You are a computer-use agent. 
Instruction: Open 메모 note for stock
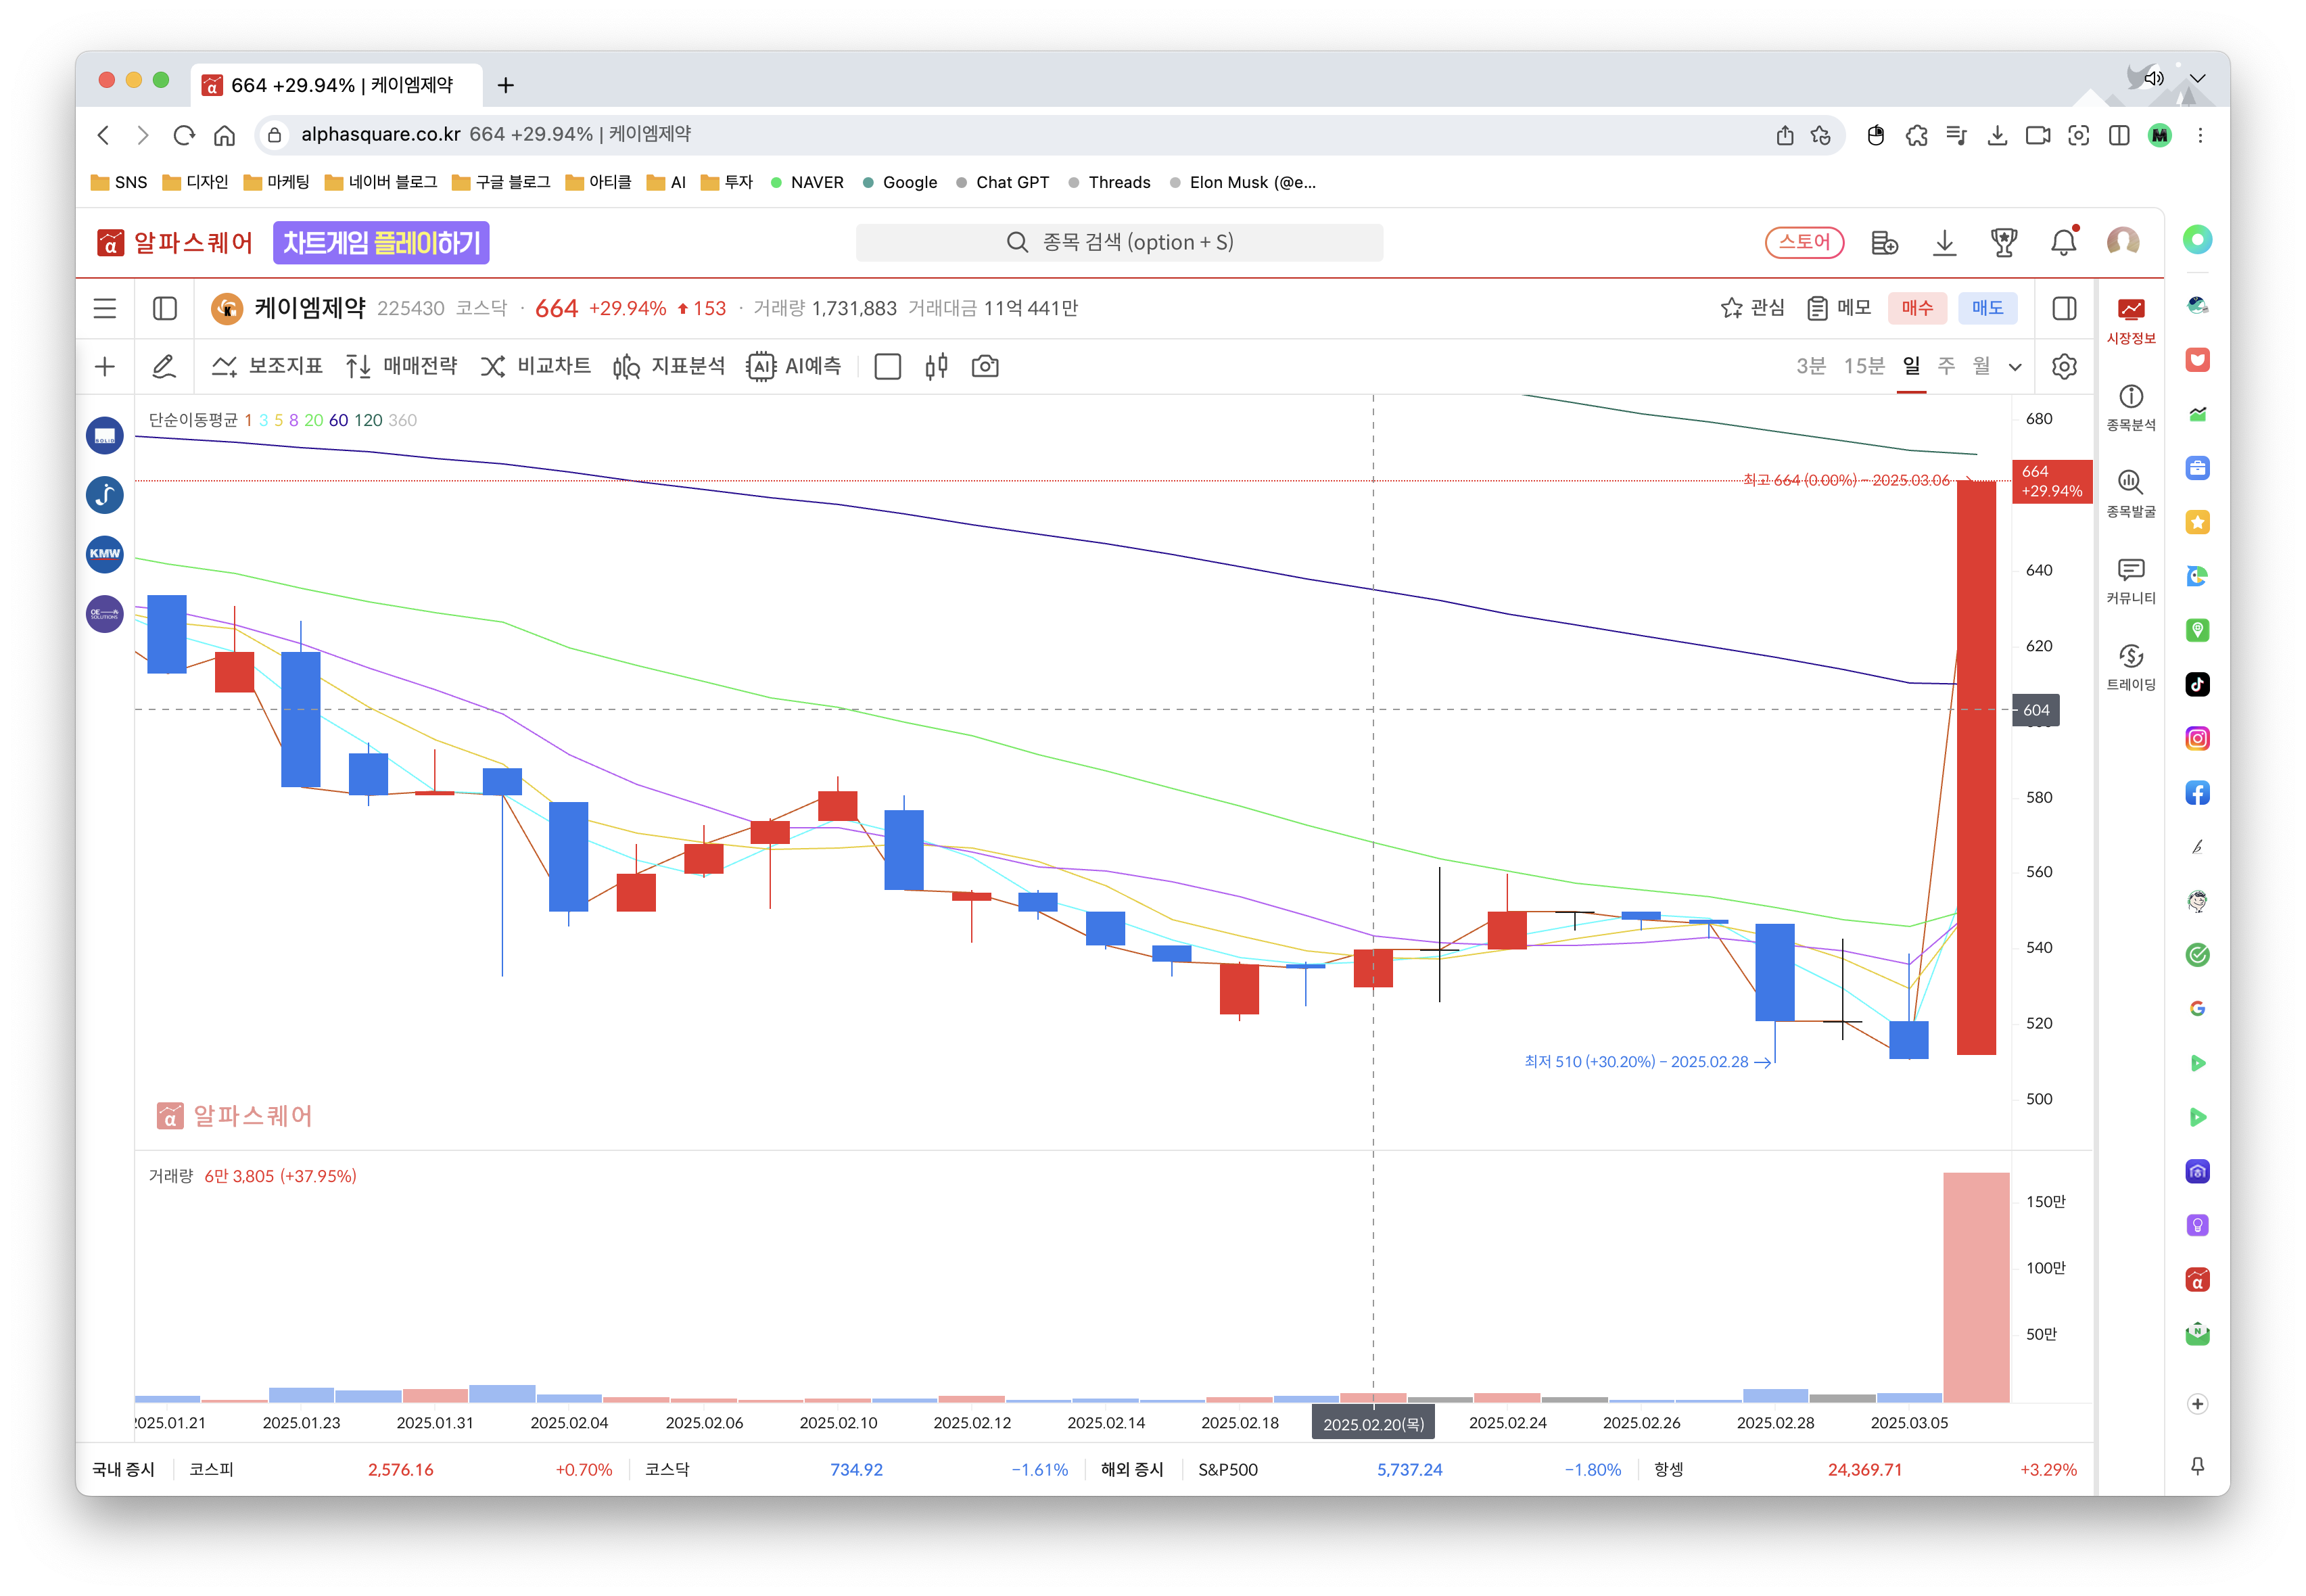tap(1839, 309)
